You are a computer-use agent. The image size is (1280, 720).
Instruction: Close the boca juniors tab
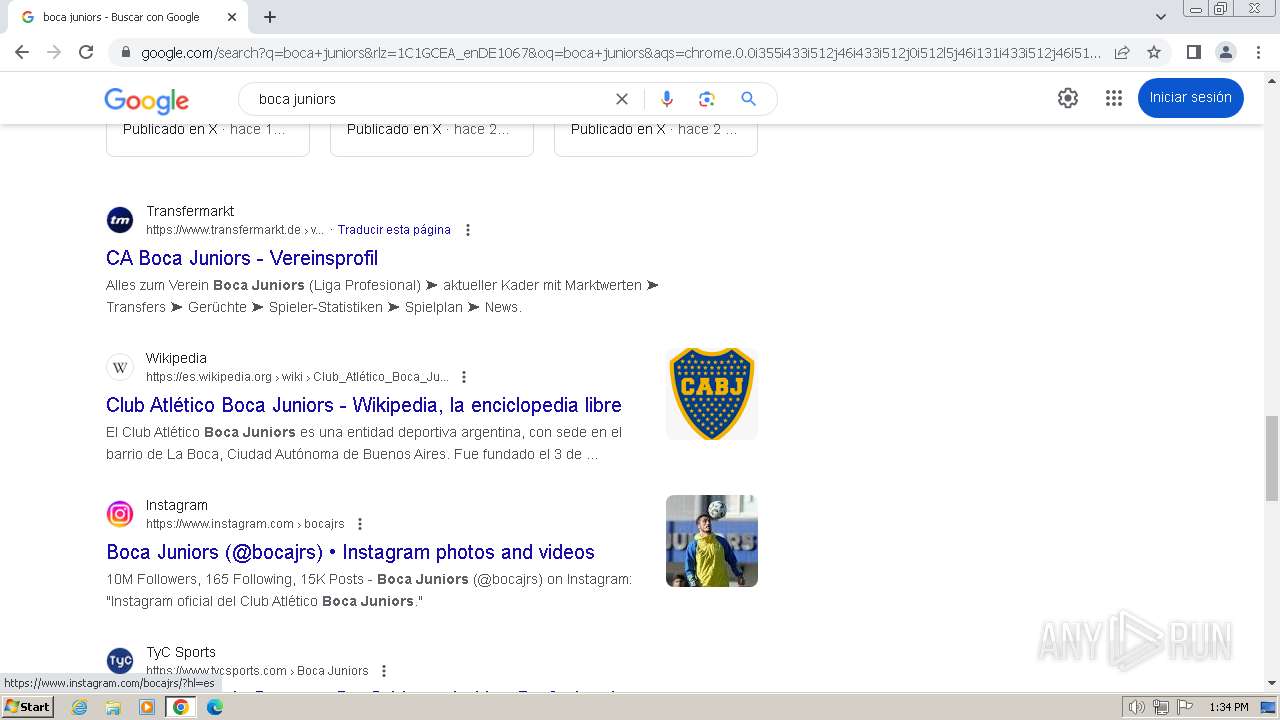point(232,17)
